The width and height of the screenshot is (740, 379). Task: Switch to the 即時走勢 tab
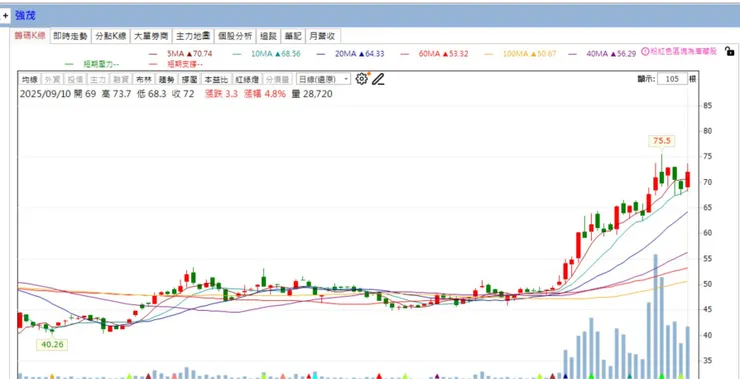click(x=70, y=36)
